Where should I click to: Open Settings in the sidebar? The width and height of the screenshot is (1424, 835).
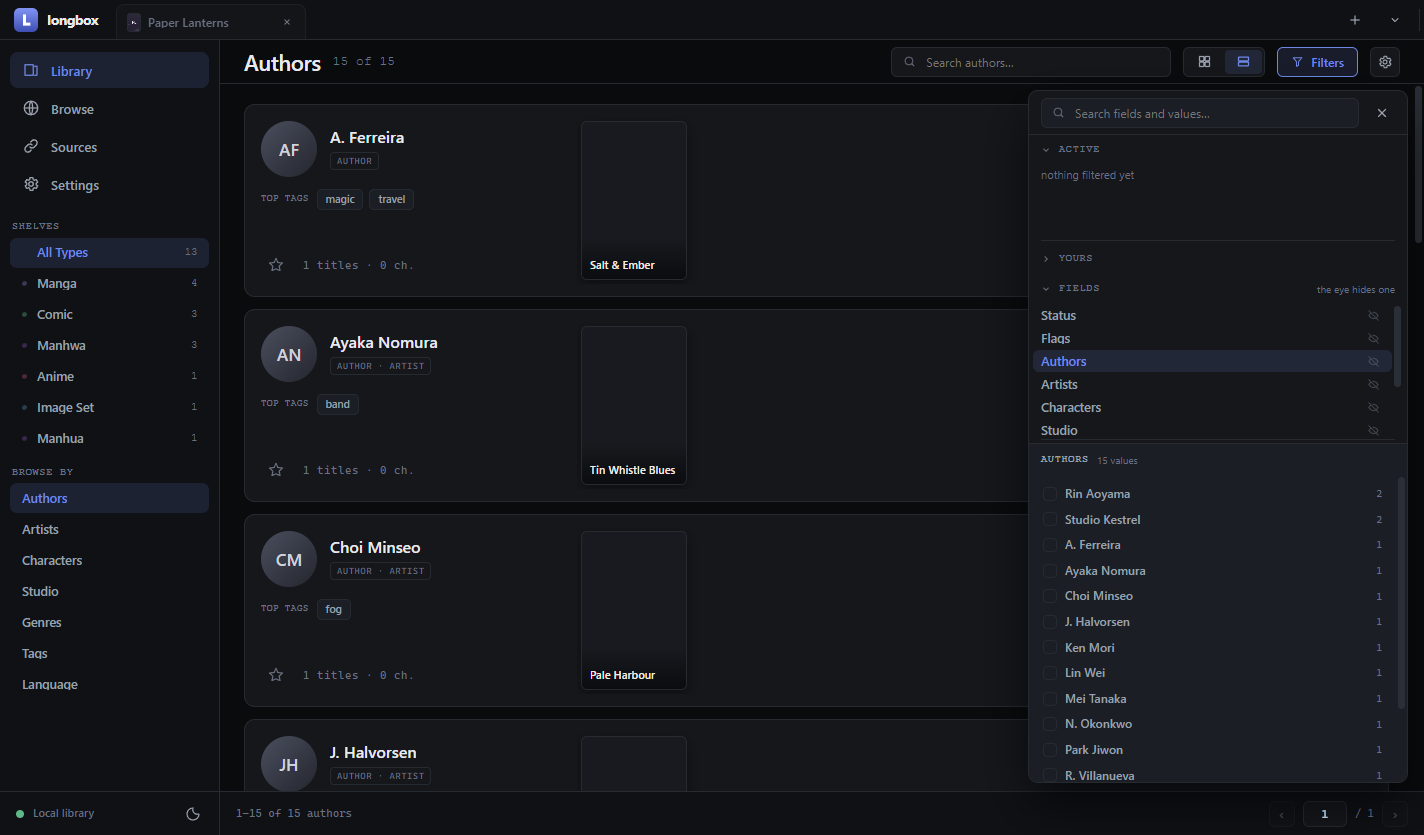[109, 185]
